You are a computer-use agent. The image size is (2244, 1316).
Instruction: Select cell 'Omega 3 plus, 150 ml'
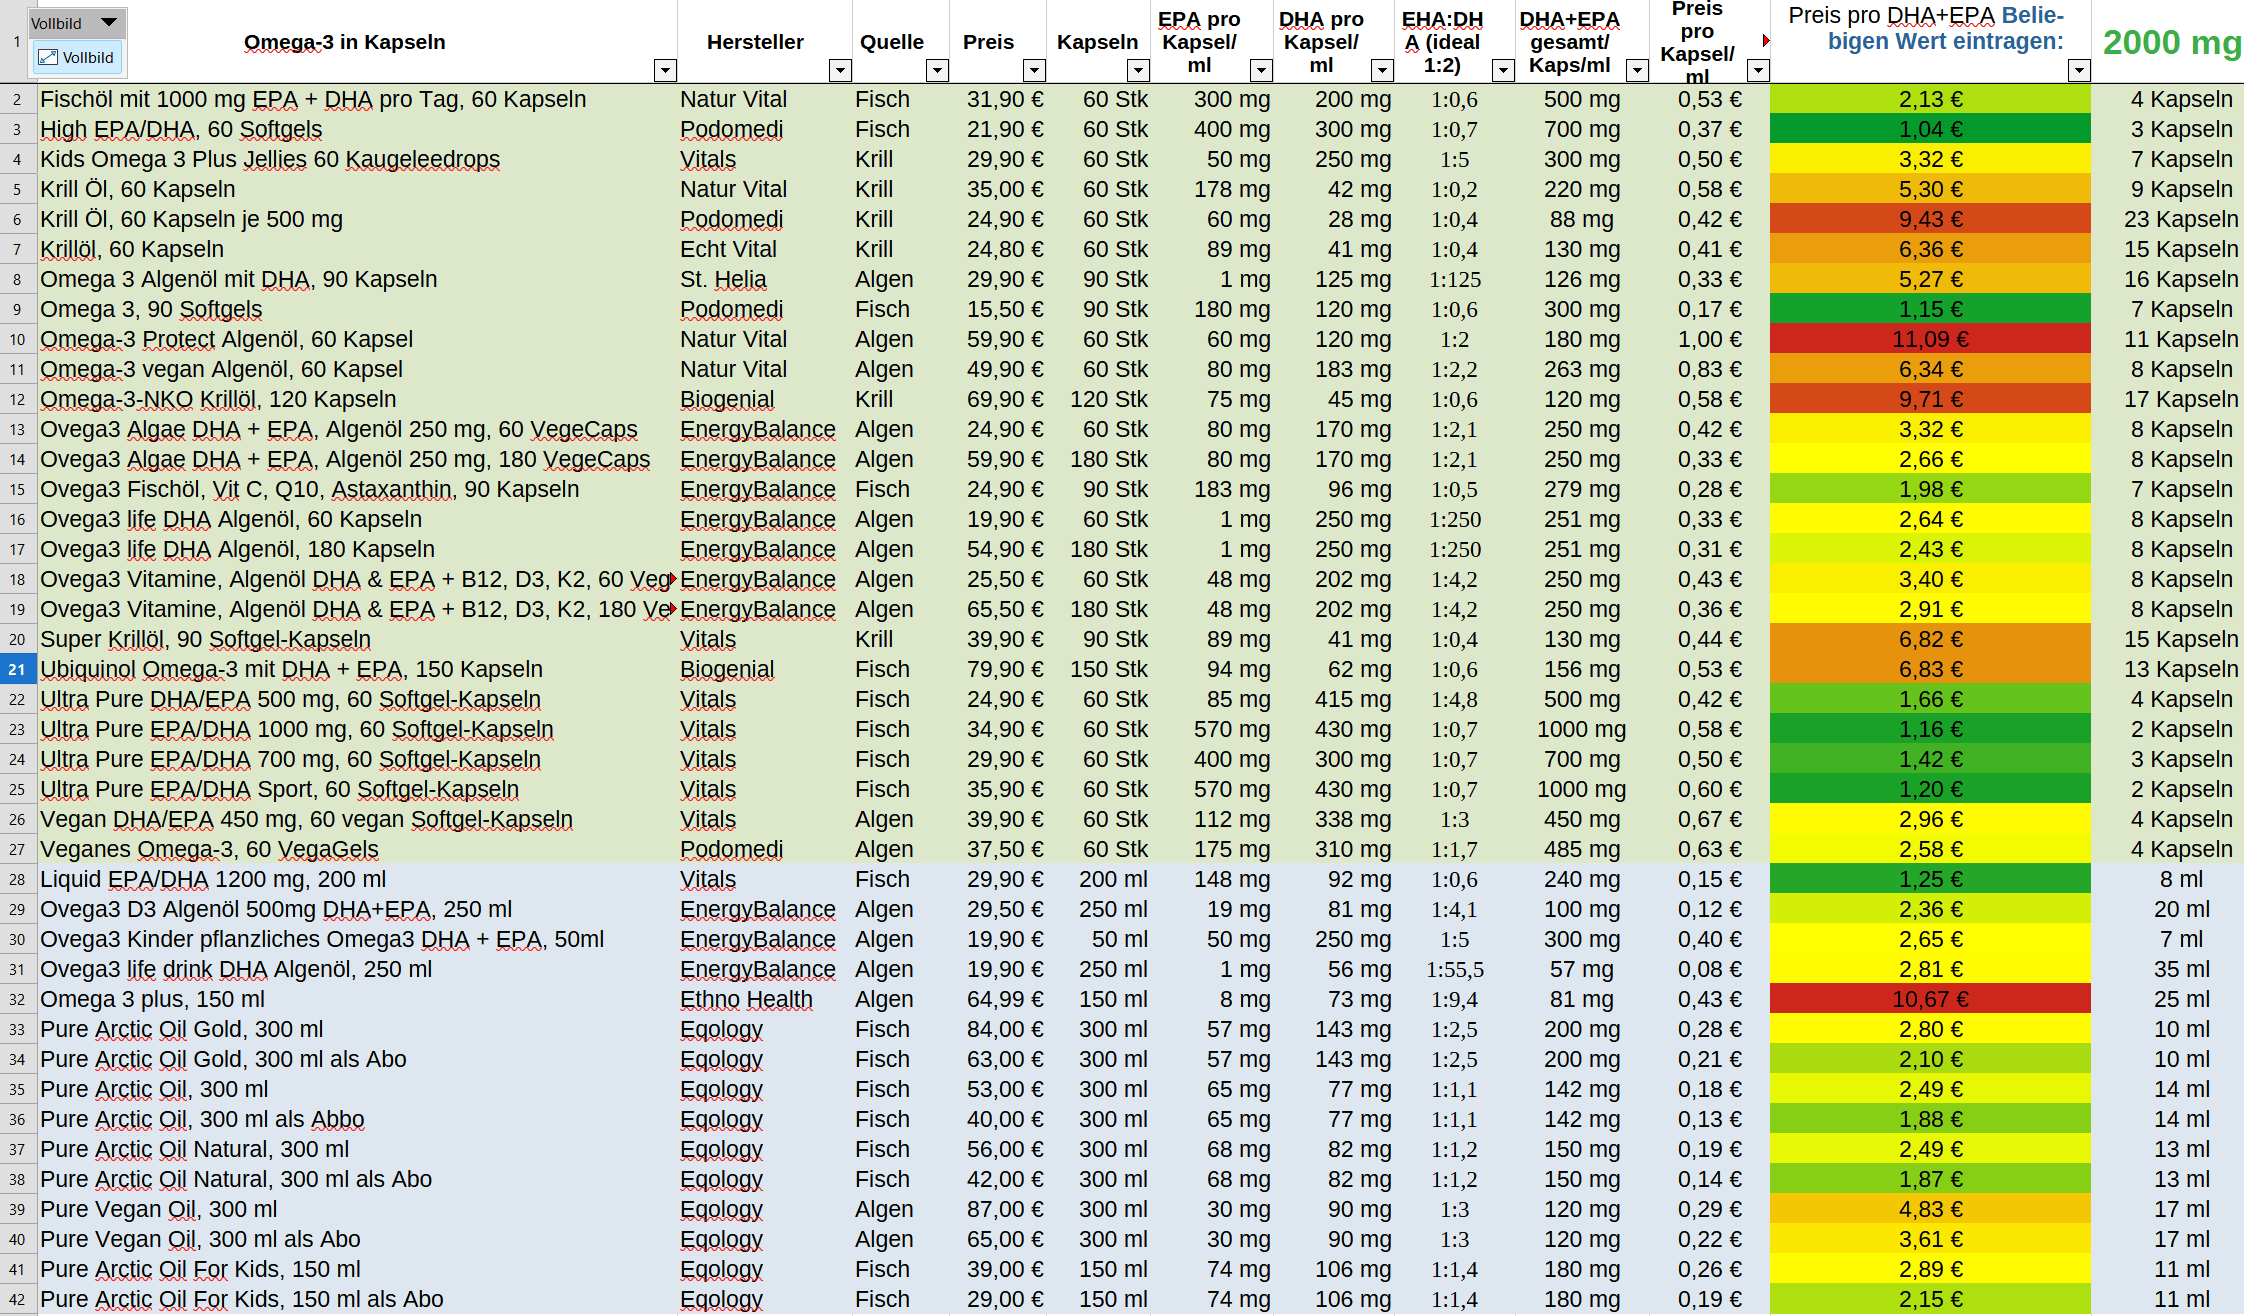[357, 999]
